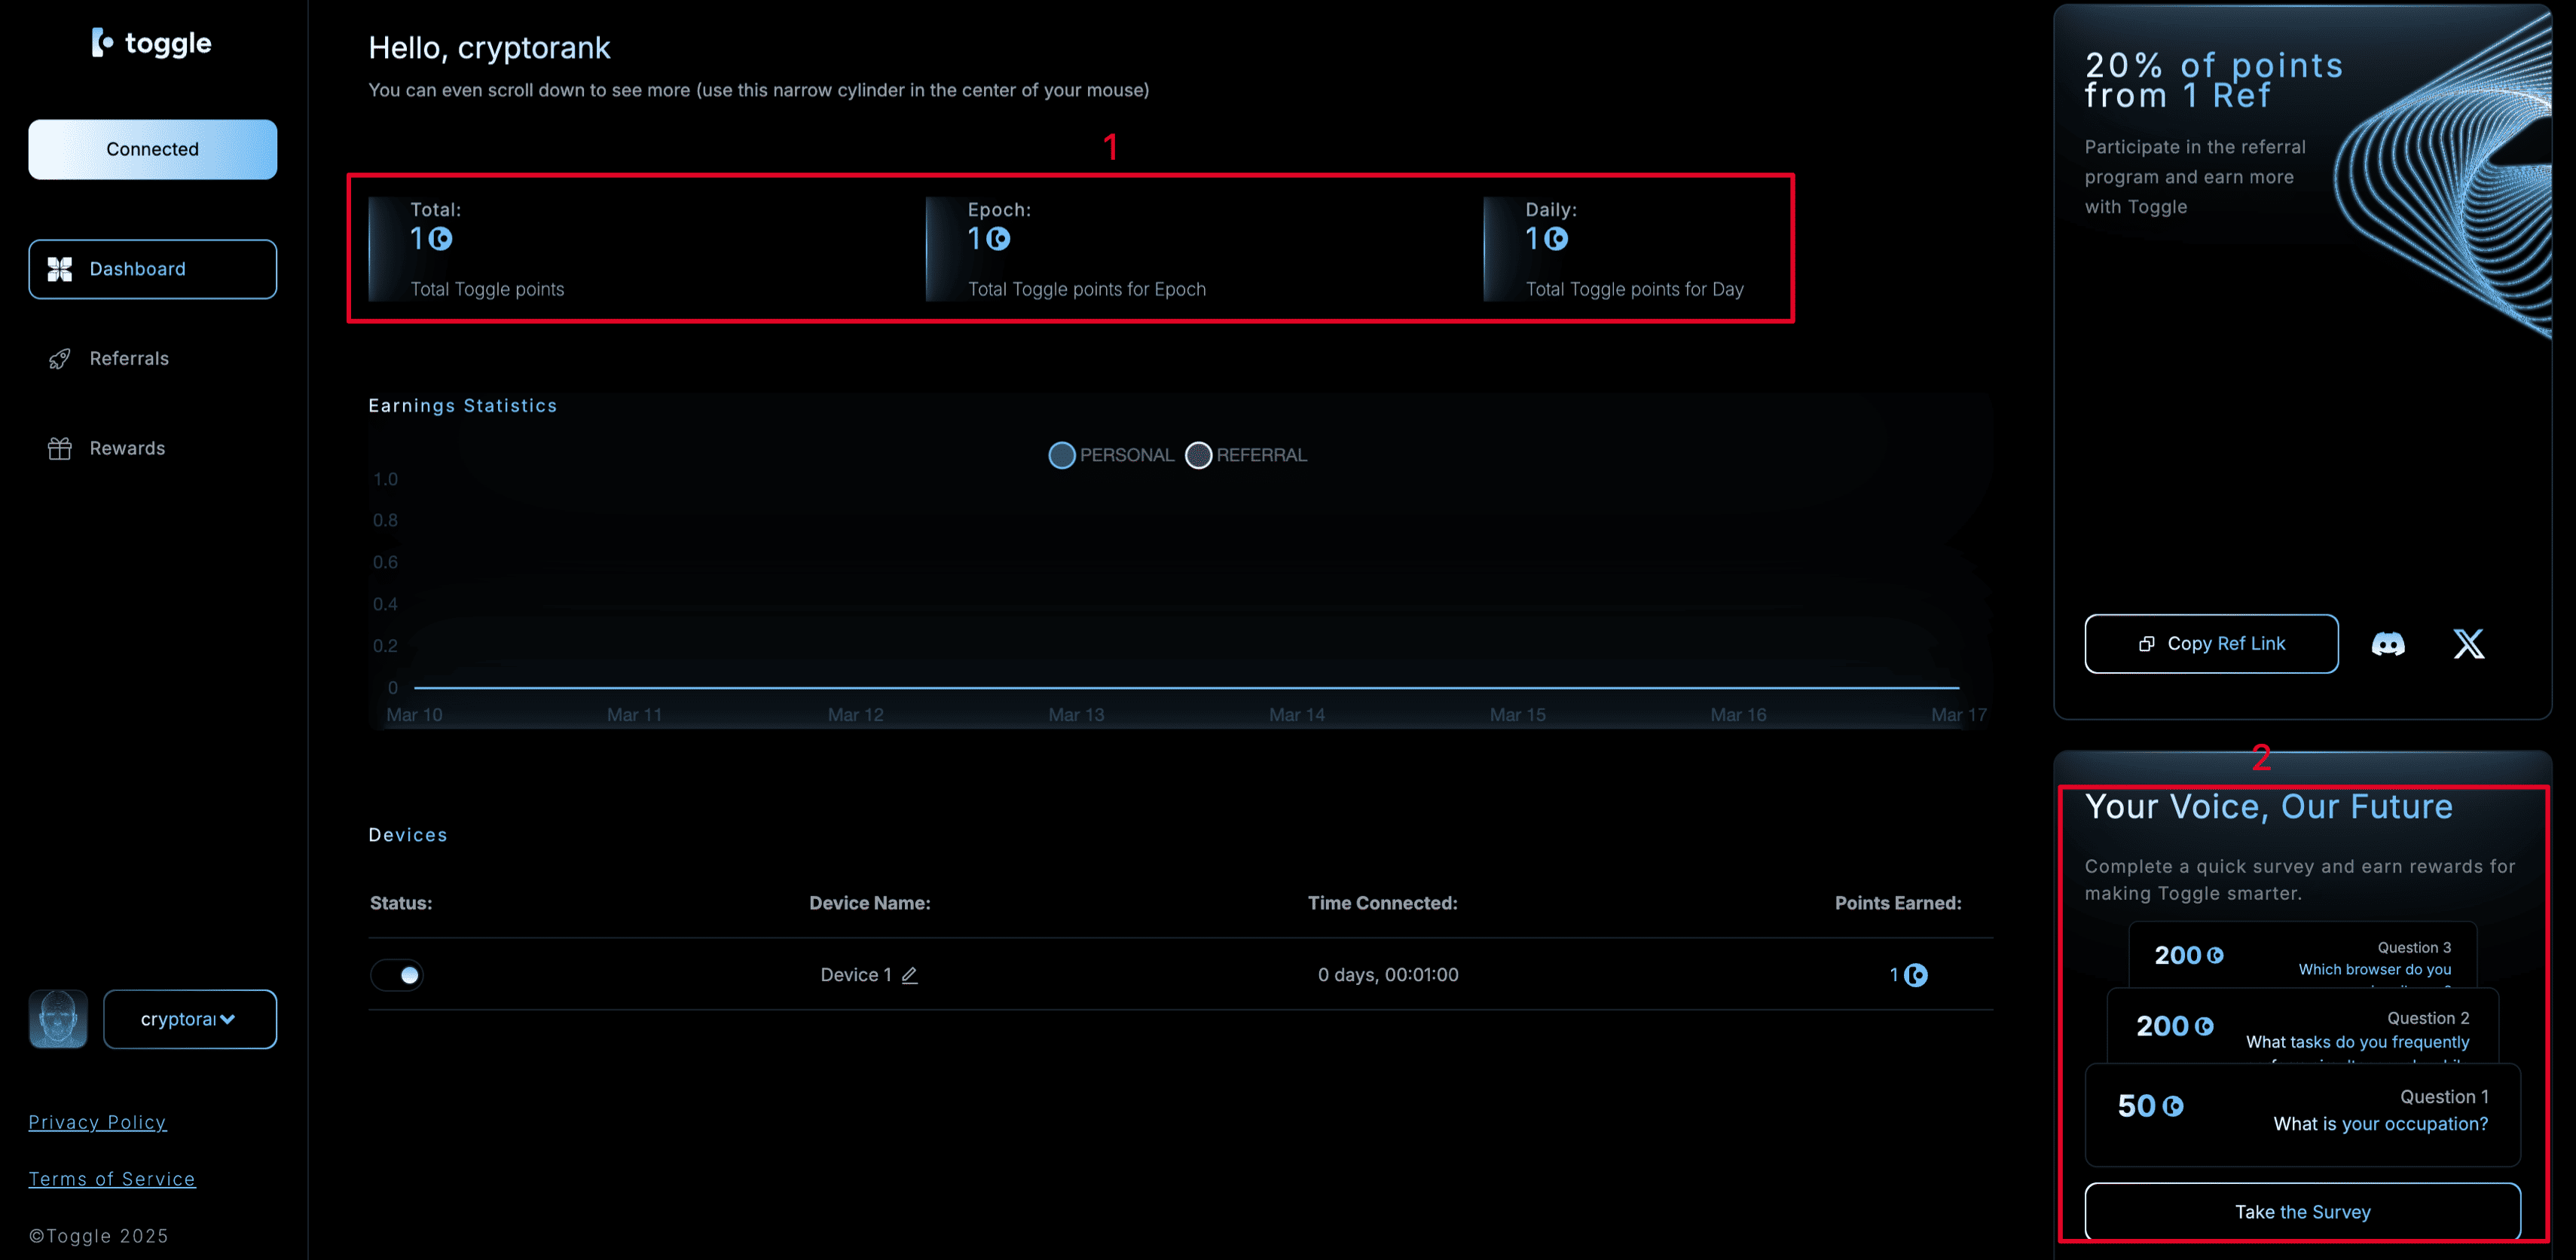The width and height of the screenshot is (2576, 1260).
Task: Click the points icon beside 50 reward
Action: pos(2173,1106)
